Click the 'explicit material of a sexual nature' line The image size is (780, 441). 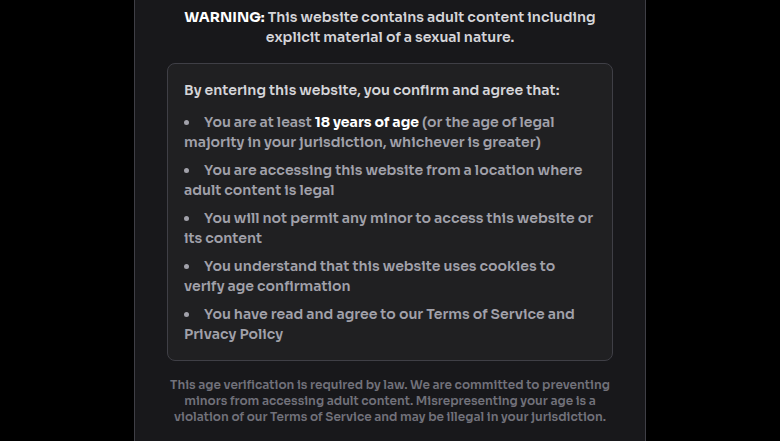(x=389, y=37)
